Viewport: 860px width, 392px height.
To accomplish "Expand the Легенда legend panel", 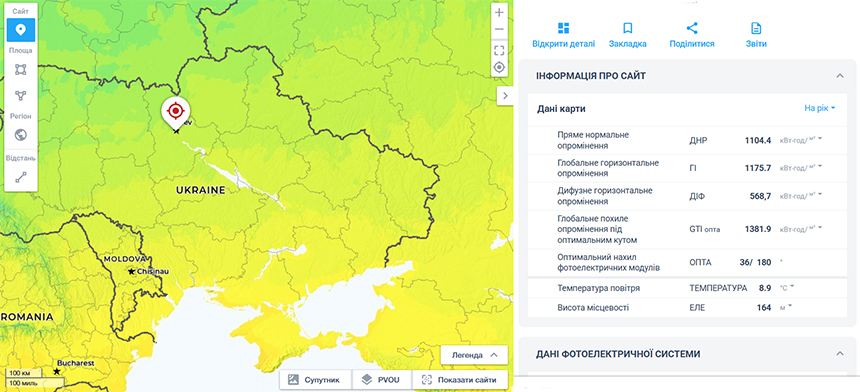I will 474,355.
